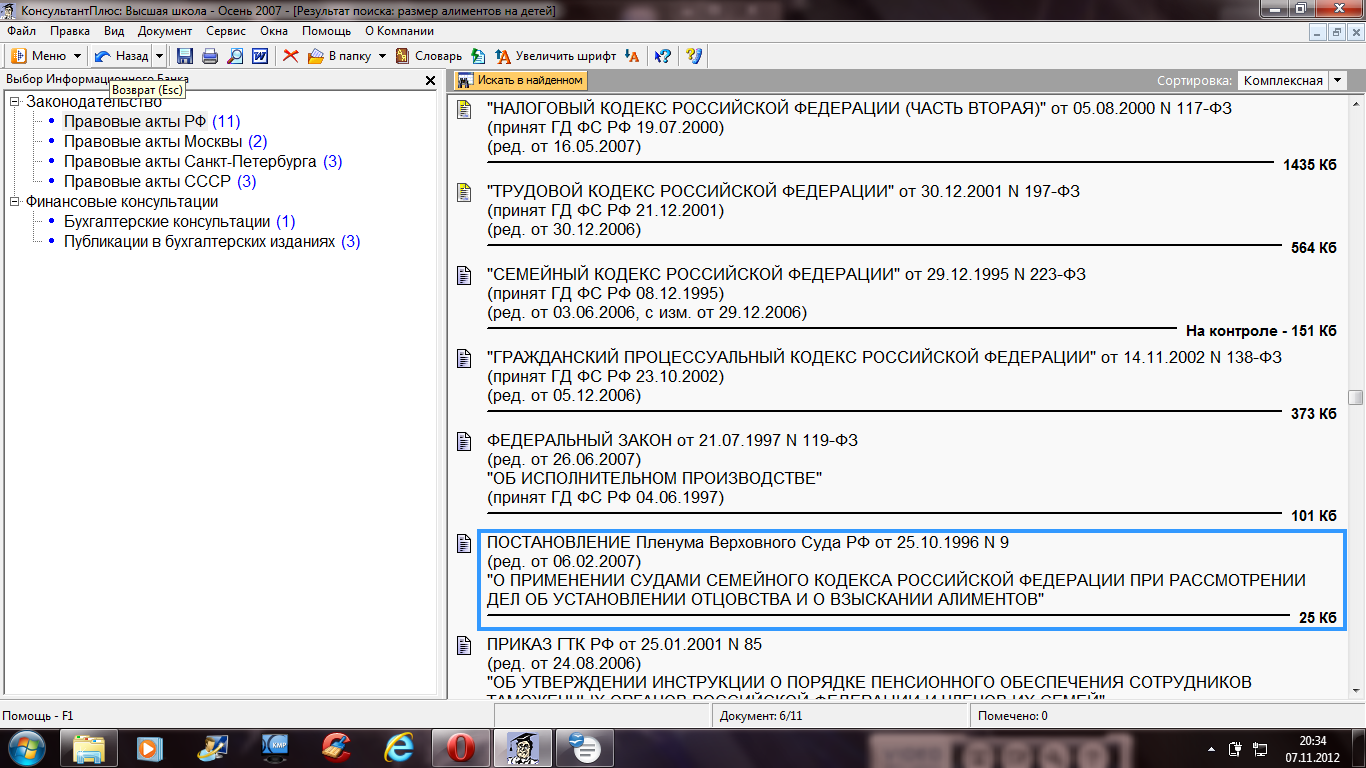Click document icon beside Приказ ГТК
This screenshot has width=1366, height=768.
463,645
